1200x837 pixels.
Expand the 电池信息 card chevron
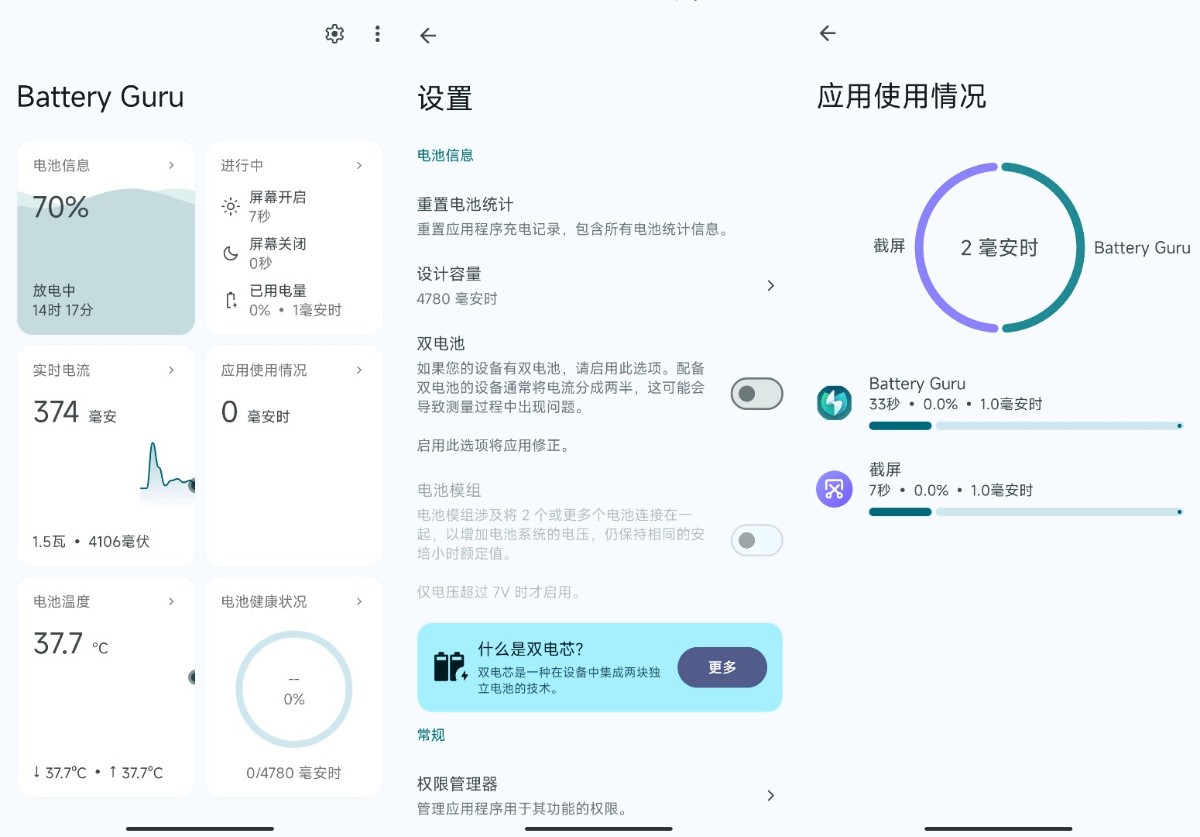click(x=171, y=165)
